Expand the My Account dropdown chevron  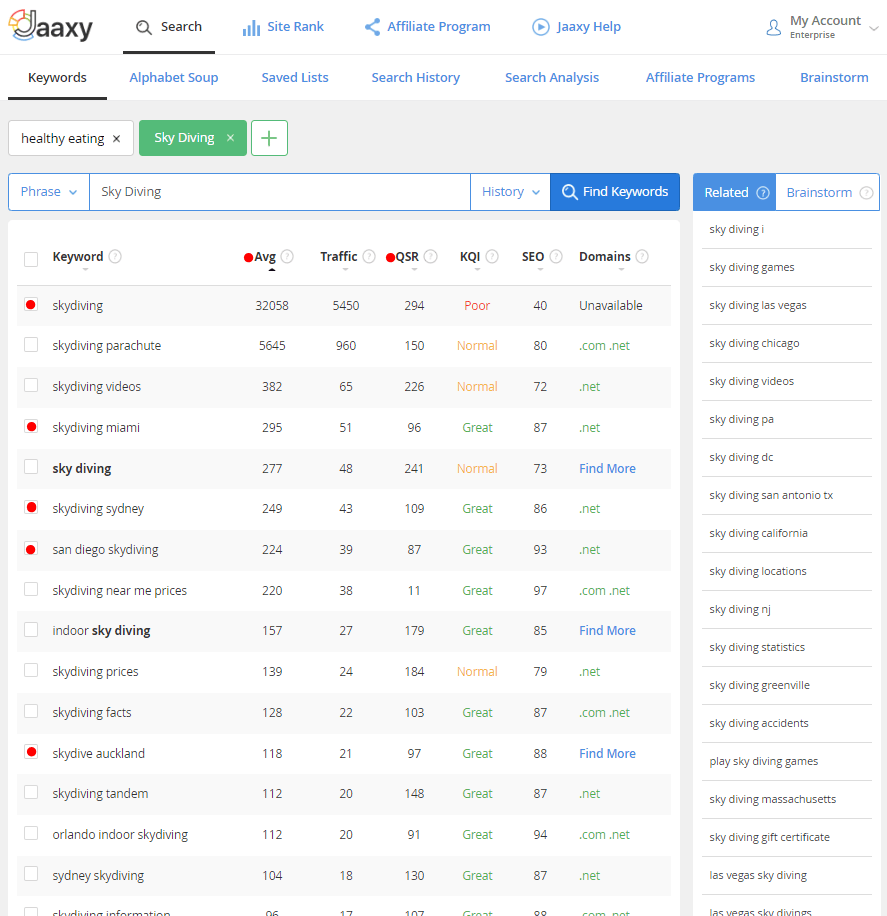coord(874,28)
